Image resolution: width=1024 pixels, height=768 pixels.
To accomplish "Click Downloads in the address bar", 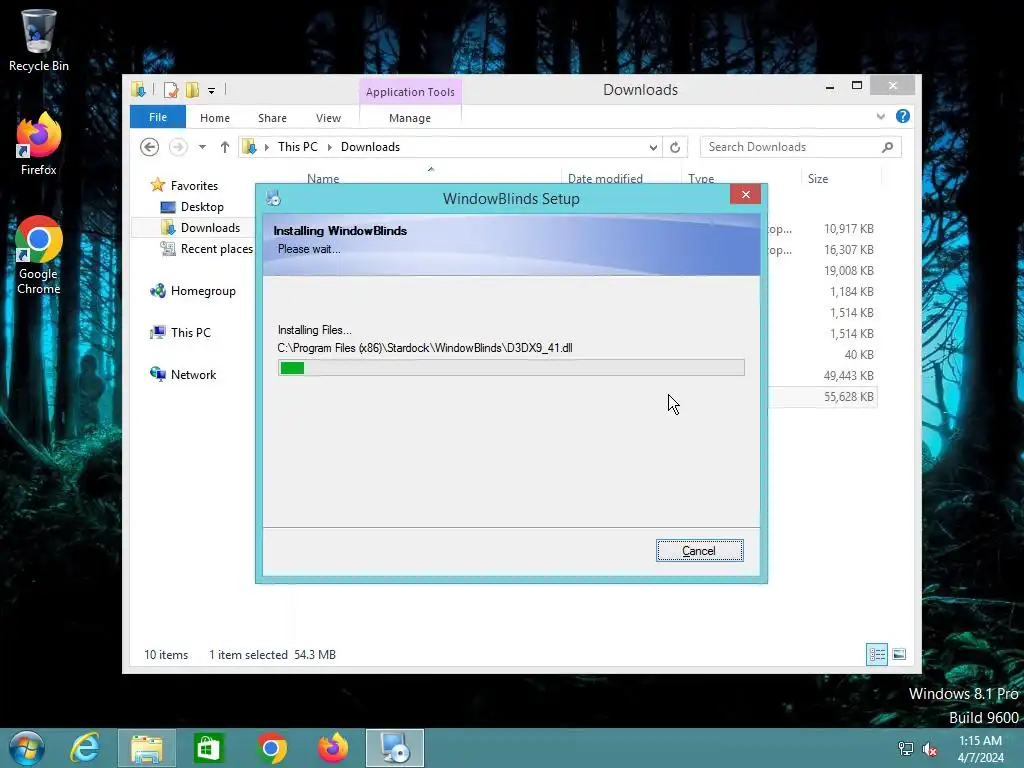I will 370,147.
